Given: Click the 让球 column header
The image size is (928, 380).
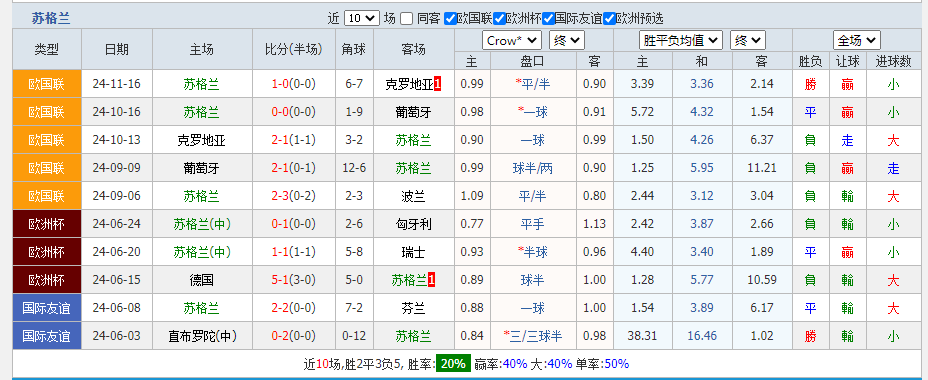Looking at the screenshot, I should click(x=847, y=61).
